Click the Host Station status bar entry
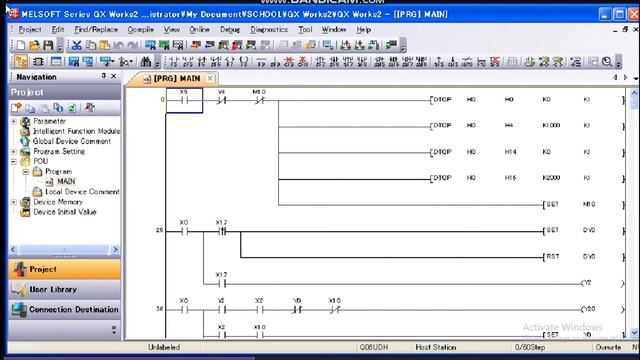The image size is (640, 360). [436, 347]
